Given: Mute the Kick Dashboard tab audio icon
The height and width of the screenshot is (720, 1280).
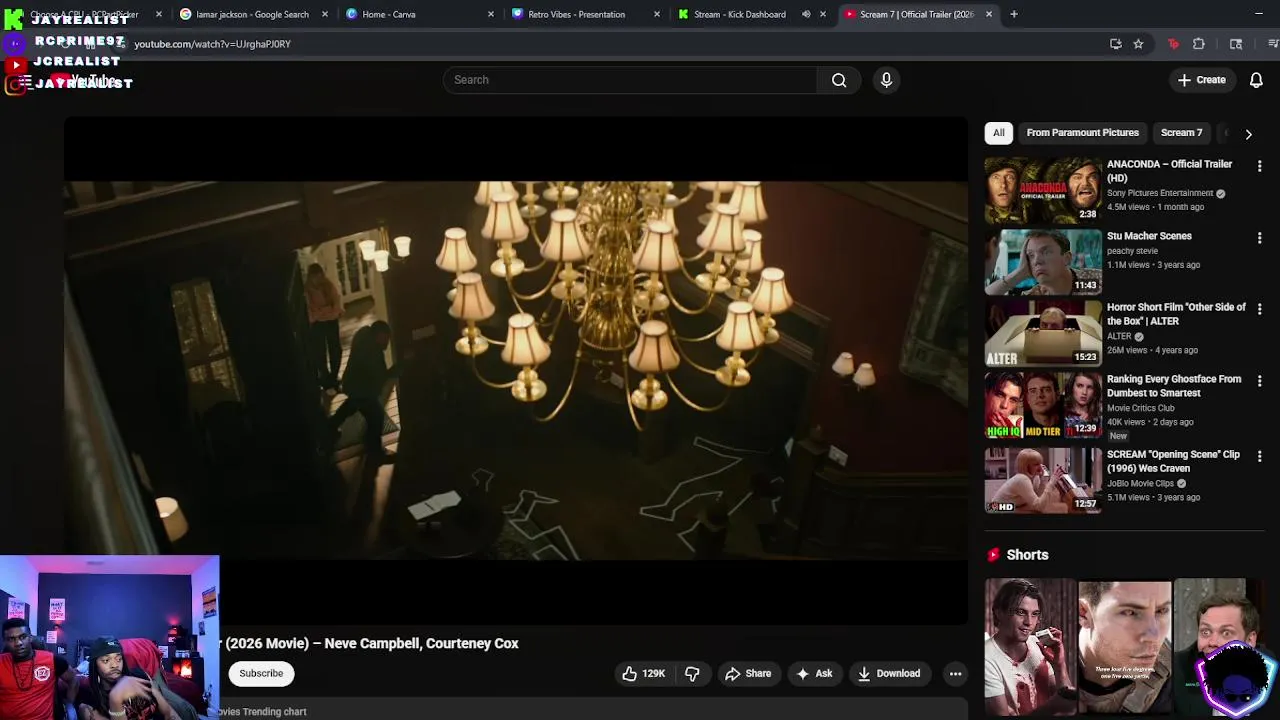Looking at the screenshot, I should [x=806, y=14].
